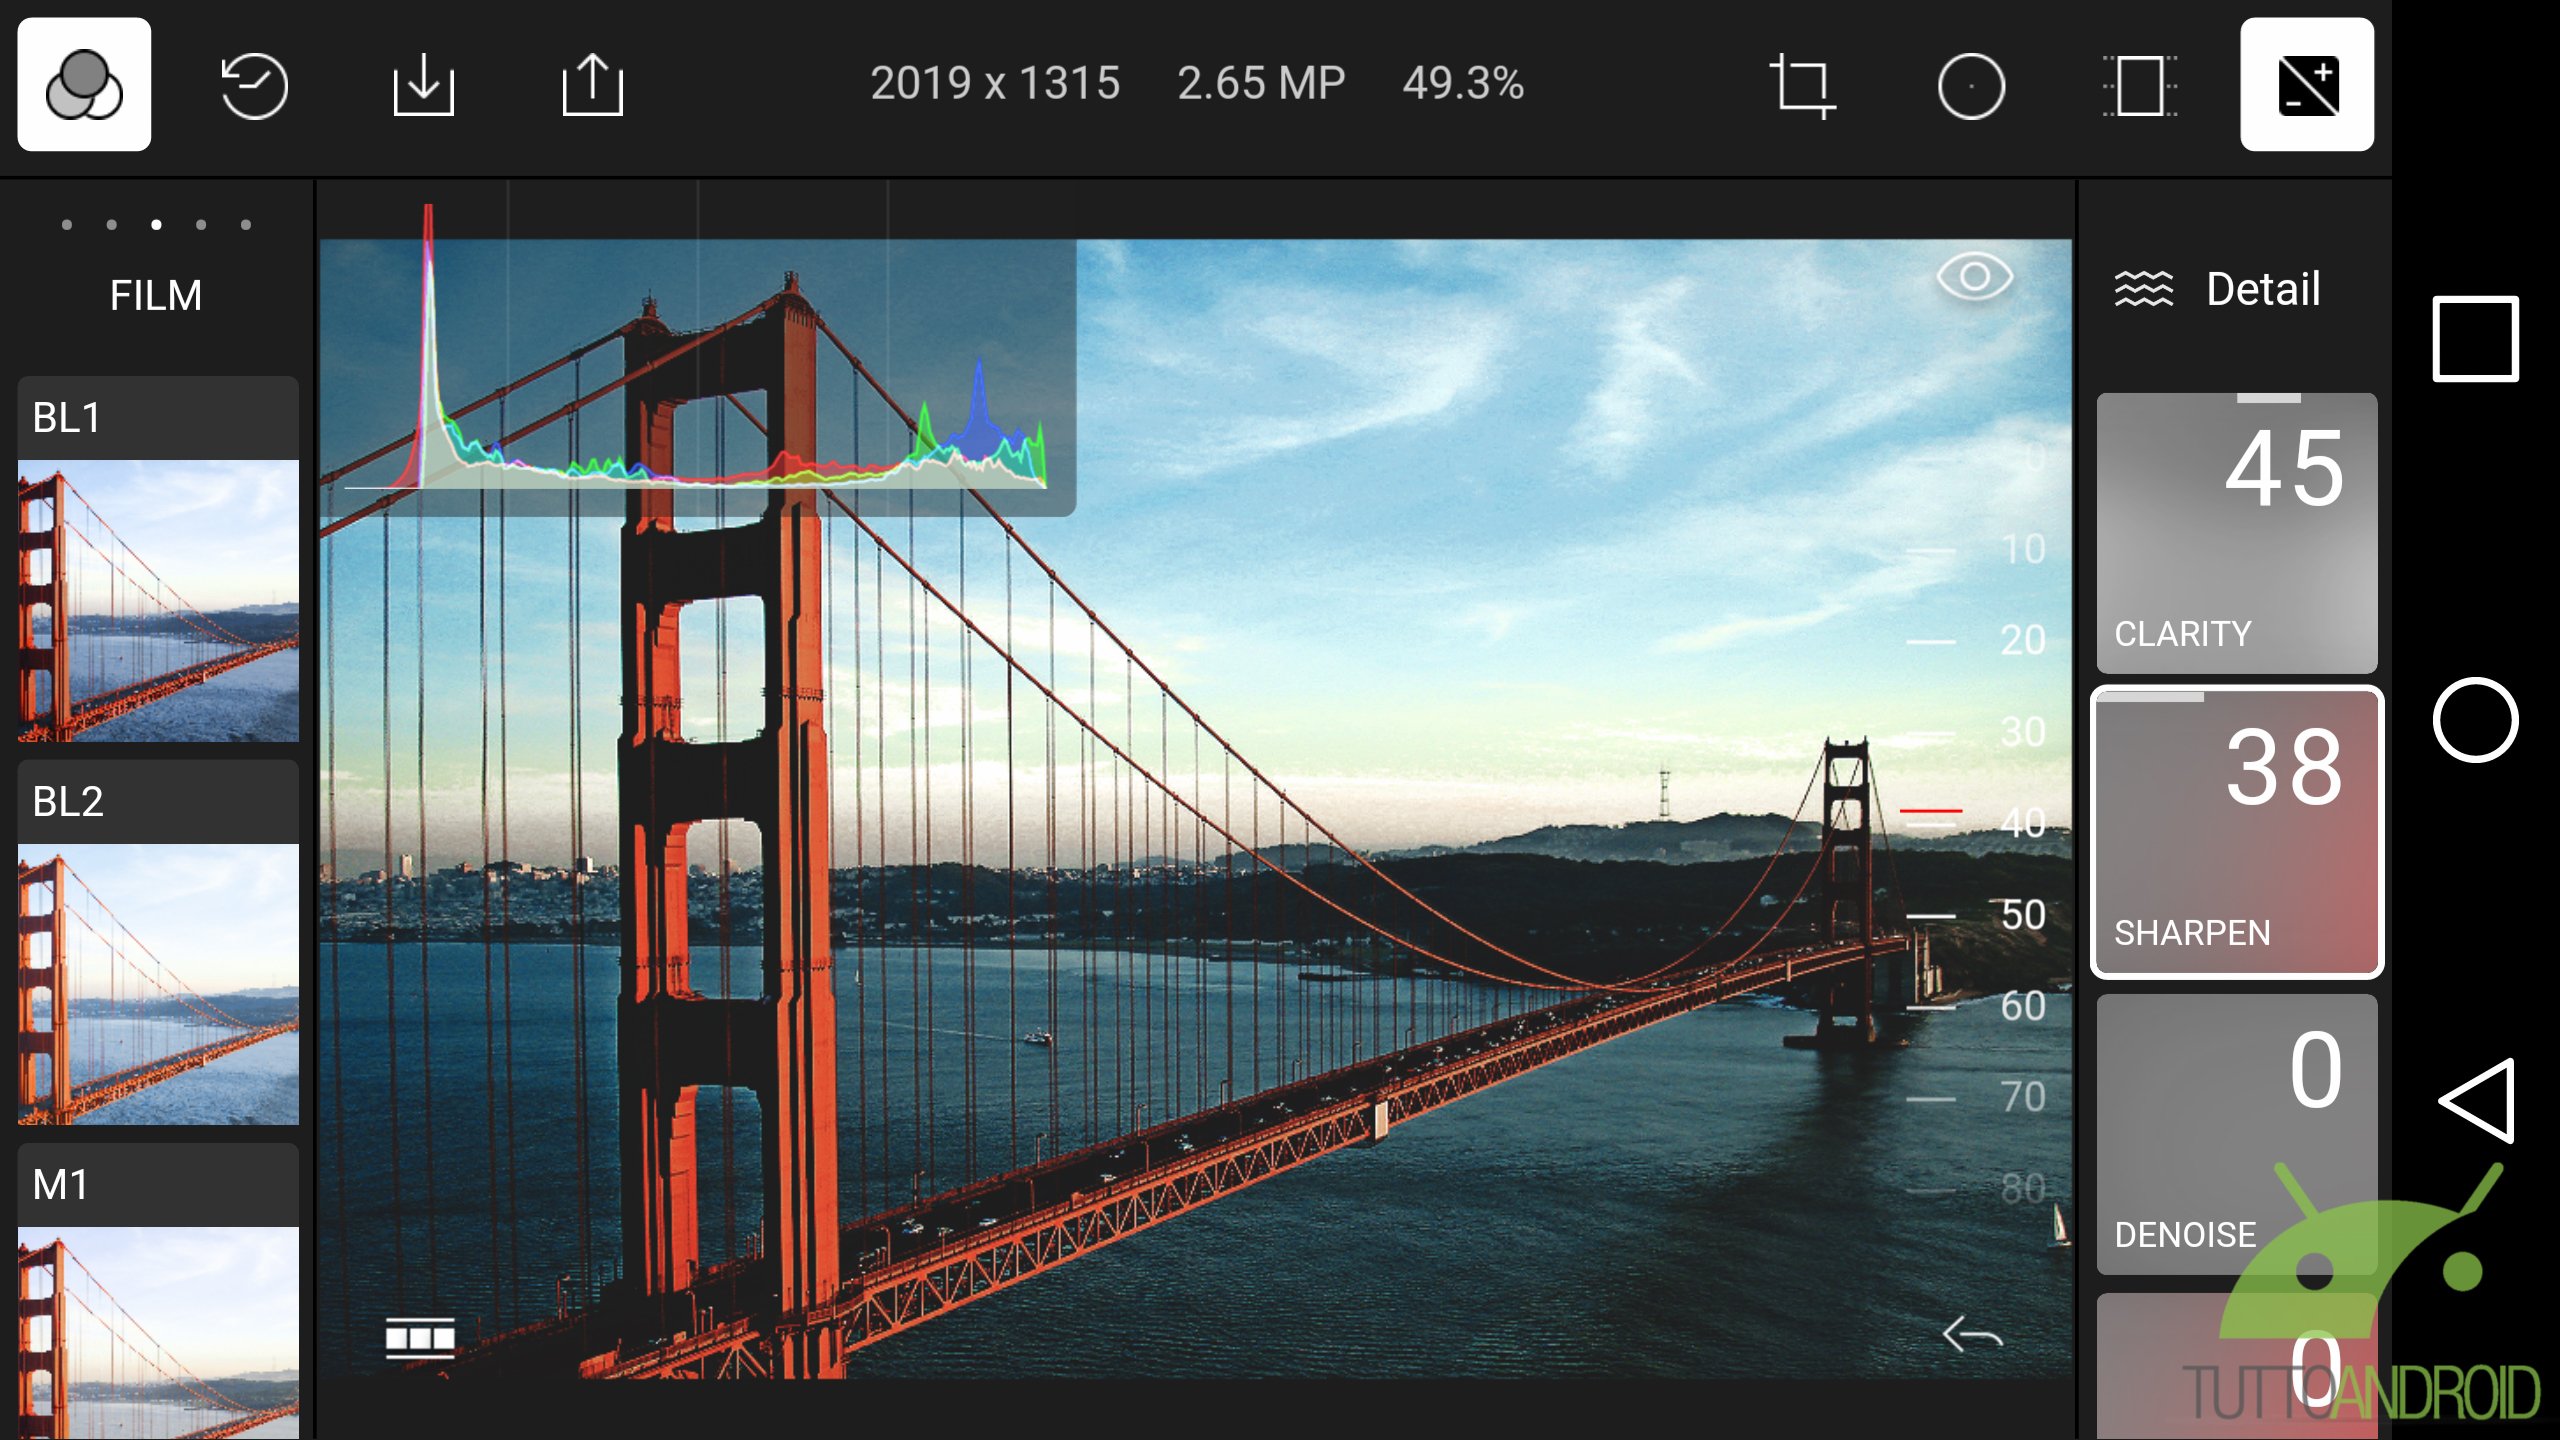This screenshot has width=2560, height=1440.
Task: Set sharpen scale to 20
Action: (x=2022, y=640)
